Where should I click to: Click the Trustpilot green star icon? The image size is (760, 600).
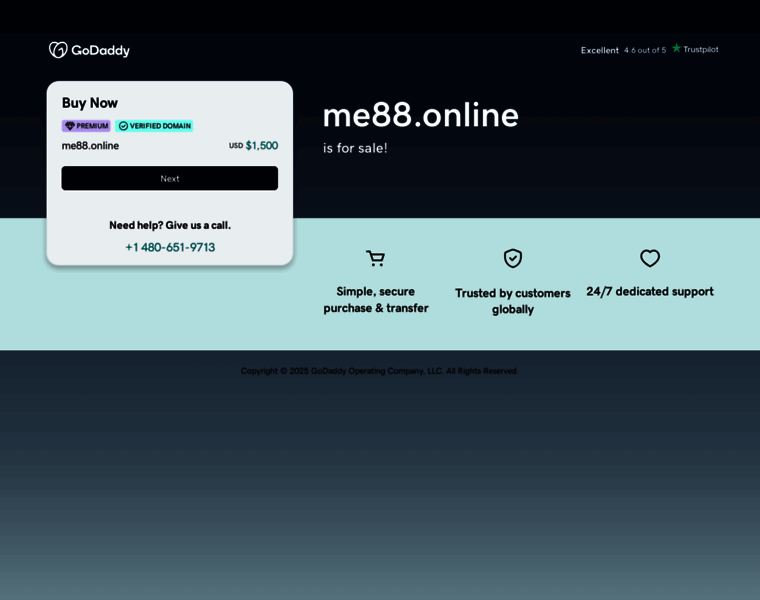(x=676, y=48)
